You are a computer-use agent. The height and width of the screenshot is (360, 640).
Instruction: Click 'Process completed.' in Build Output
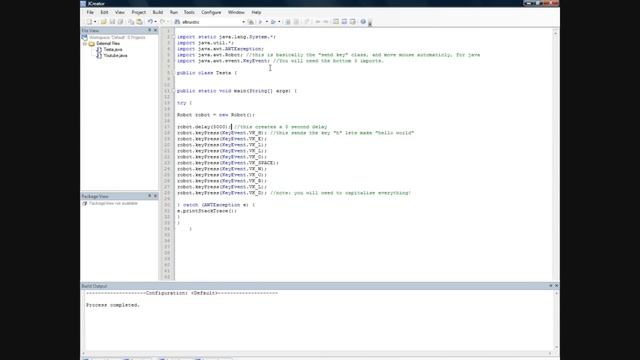click(113, 305)
